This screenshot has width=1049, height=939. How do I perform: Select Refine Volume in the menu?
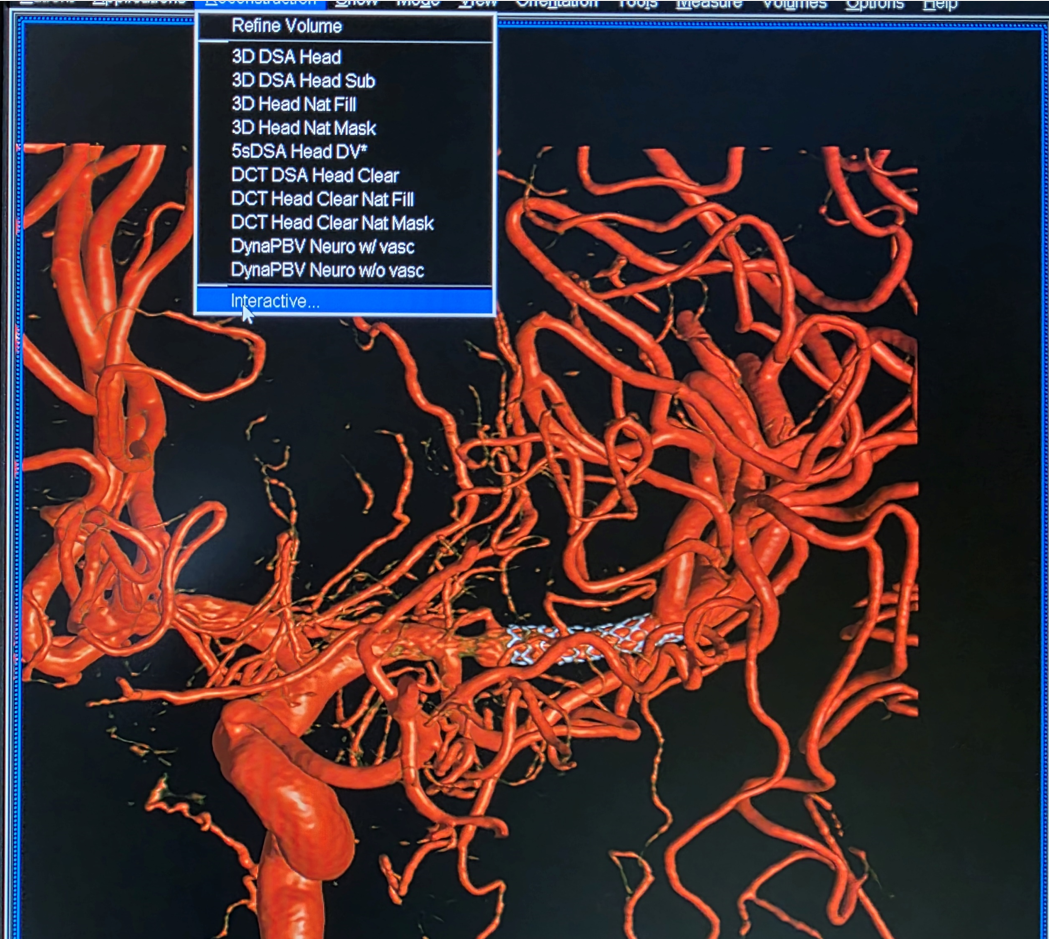click(286, 26)
